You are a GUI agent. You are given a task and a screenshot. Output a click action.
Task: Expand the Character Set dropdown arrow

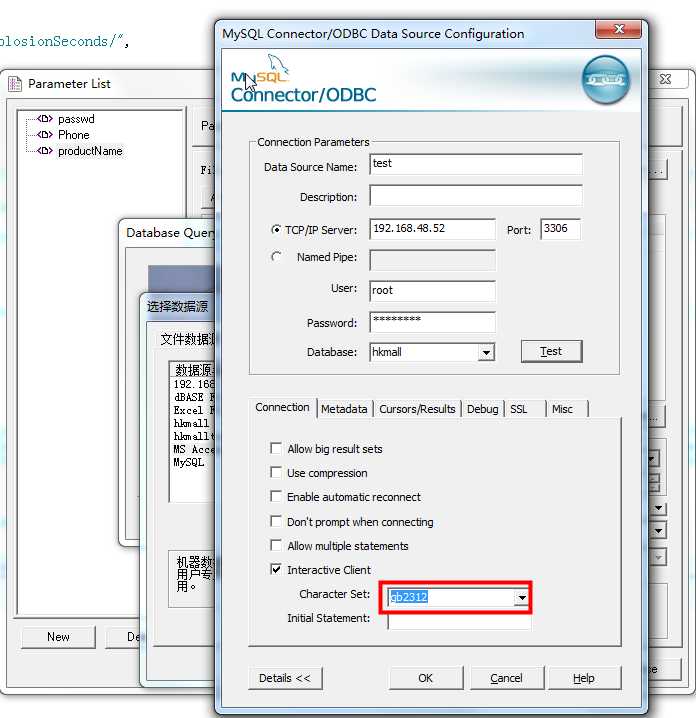(x=522, y=597)
